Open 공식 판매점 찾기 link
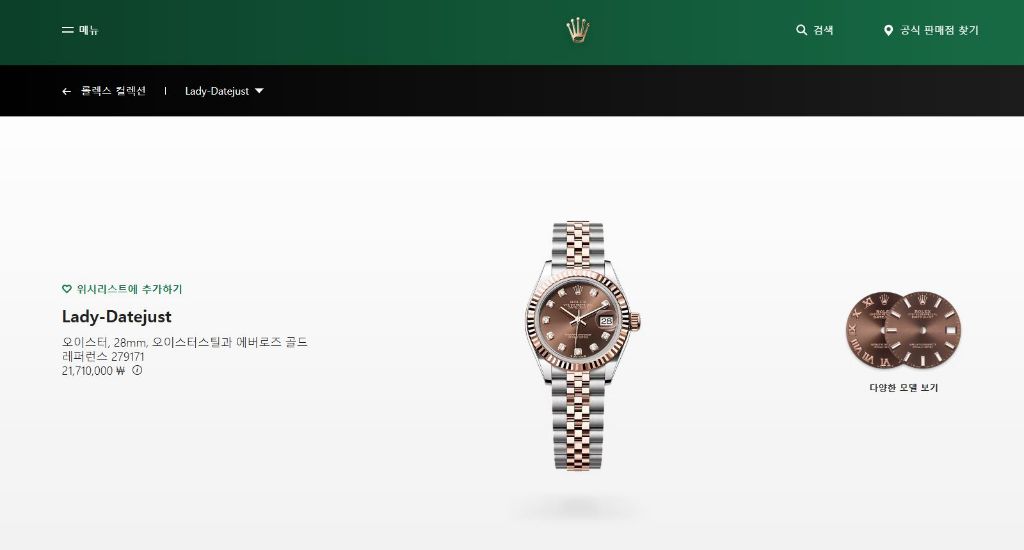The width and height of the screenshot is (1024, 550). [939, 30]
